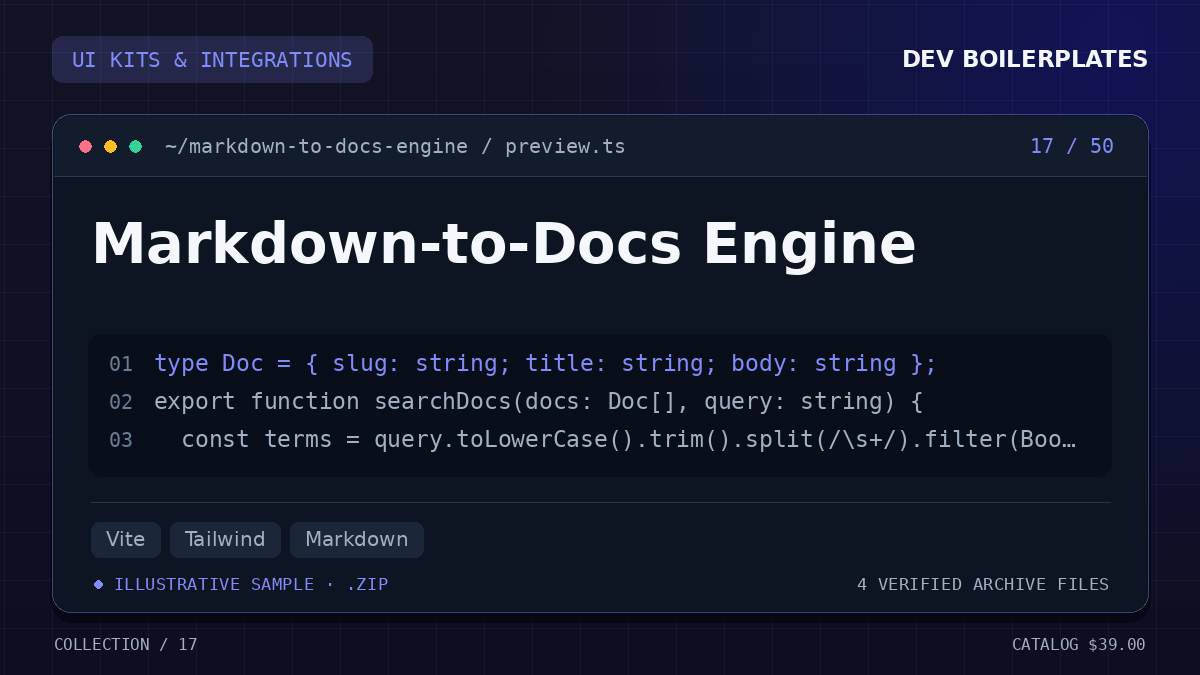Screen dimensions: 1200x675
Task: Click CATALOG $39.00 price text
Action: click(1079, 645)
